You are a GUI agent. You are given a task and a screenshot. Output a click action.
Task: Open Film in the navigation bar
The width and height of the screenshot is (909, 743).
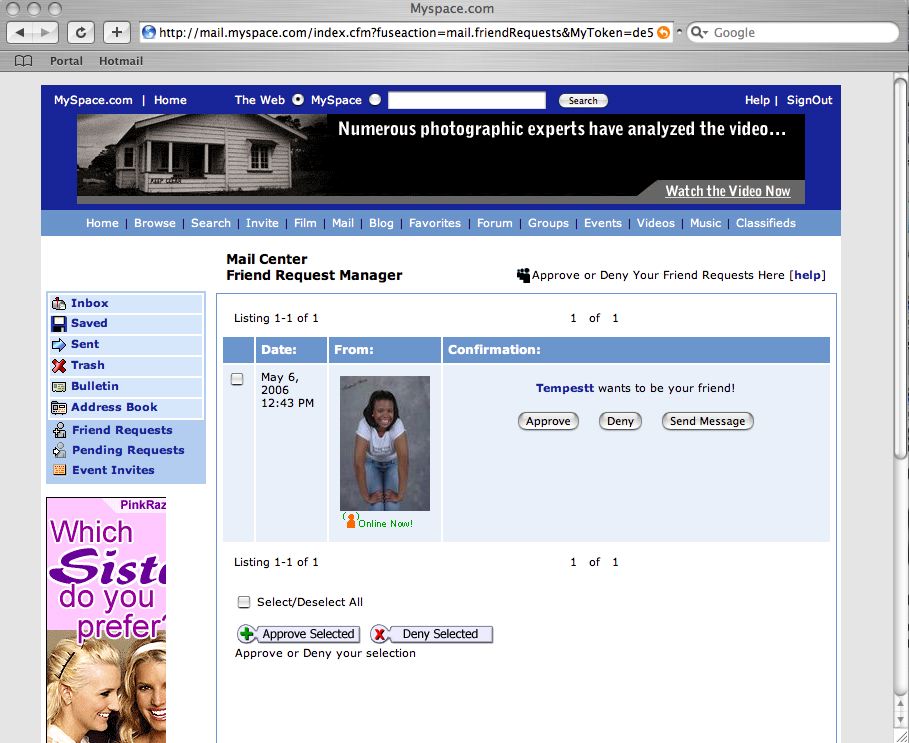click(x=305, y=223)
